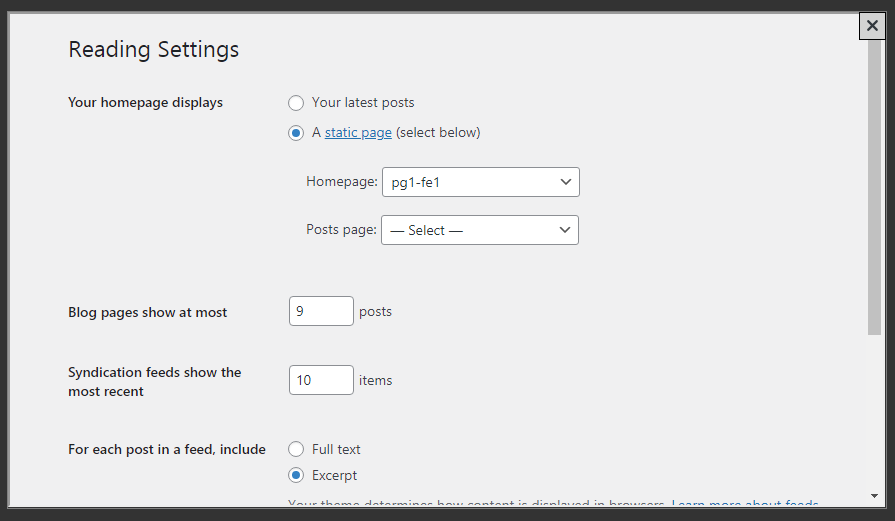Click the "Syndication feeds show the most recent" label
This screenshot has width=895, height=521.
154,381
